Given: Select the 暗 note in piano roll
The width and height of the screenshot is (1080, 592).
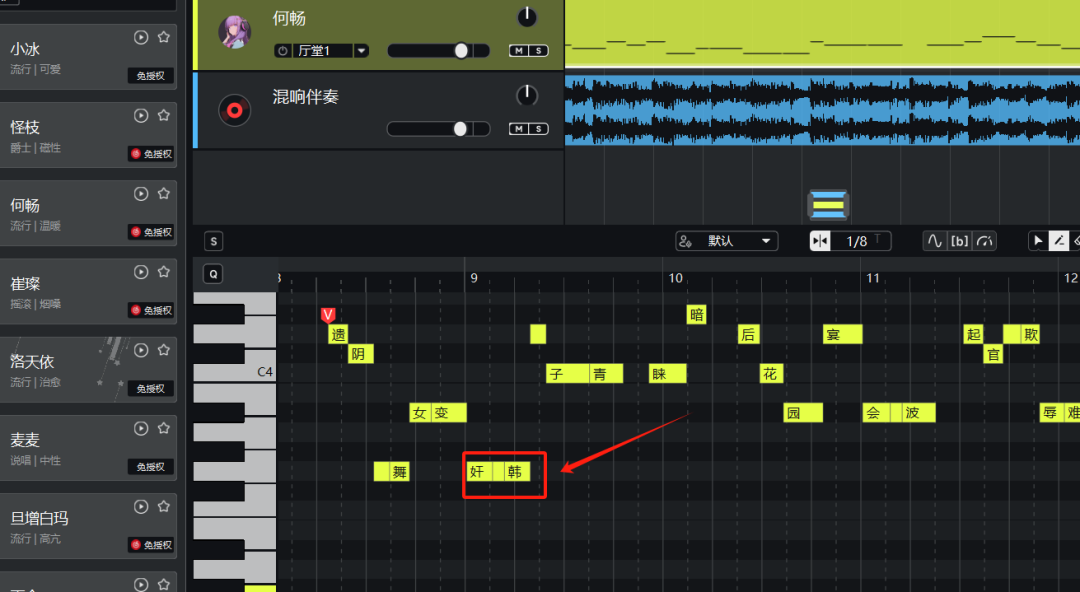Looking at the screenshot, I should click(x=697, y=315).
